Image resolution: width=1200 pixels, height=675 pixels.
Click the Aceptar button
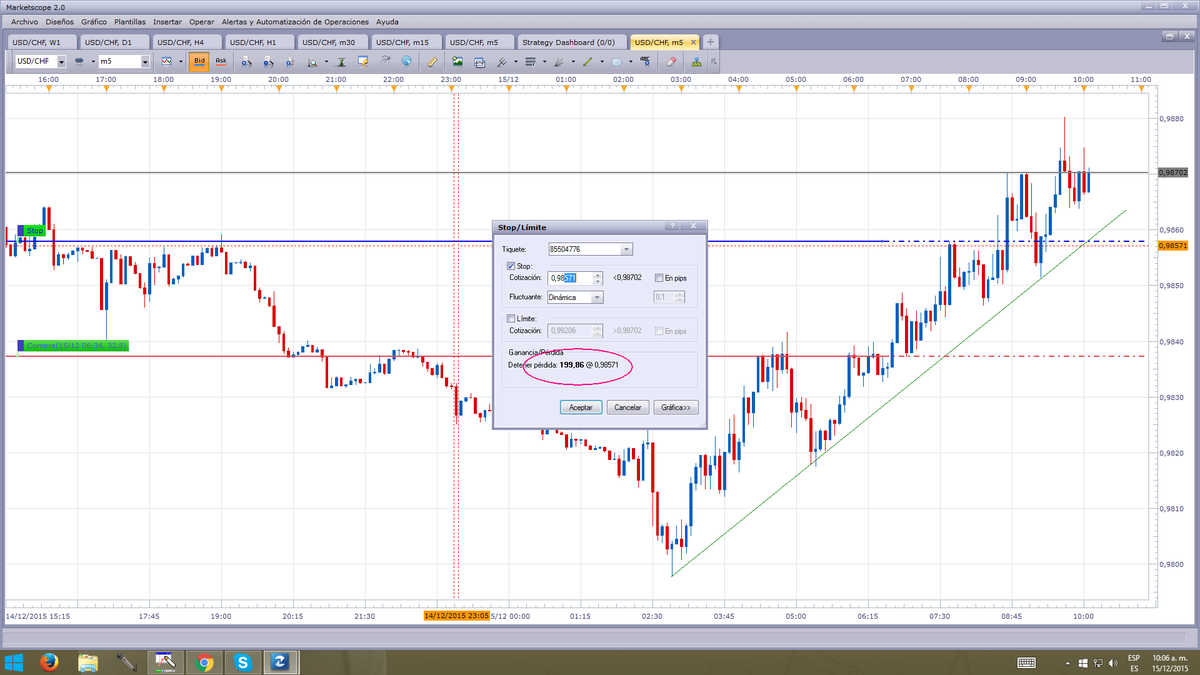click(580, 407)
